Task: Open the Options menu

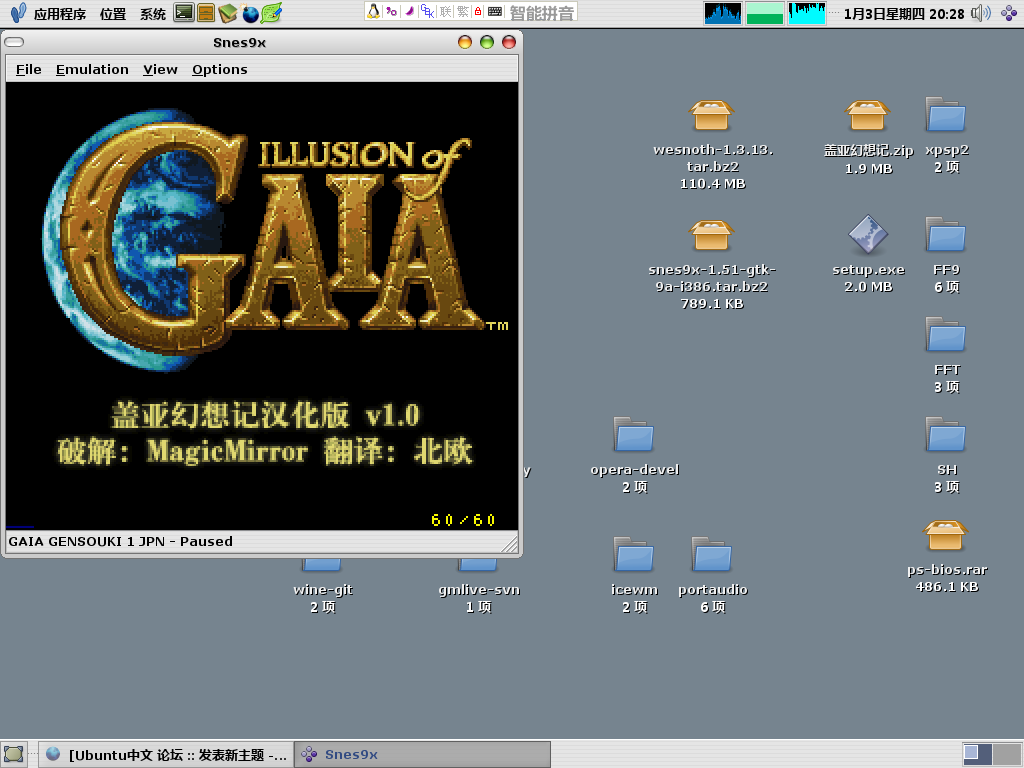Action: click(x=219, y=69)
